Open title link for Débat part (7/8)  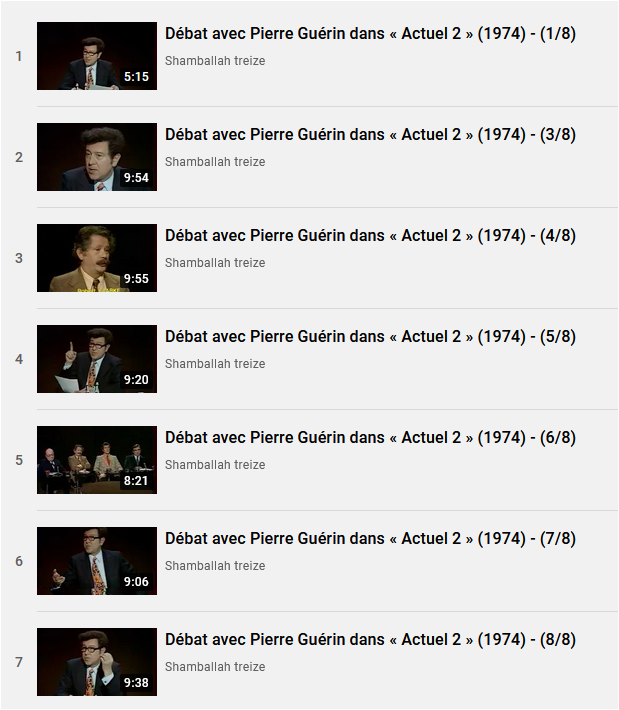click(370, 538)
